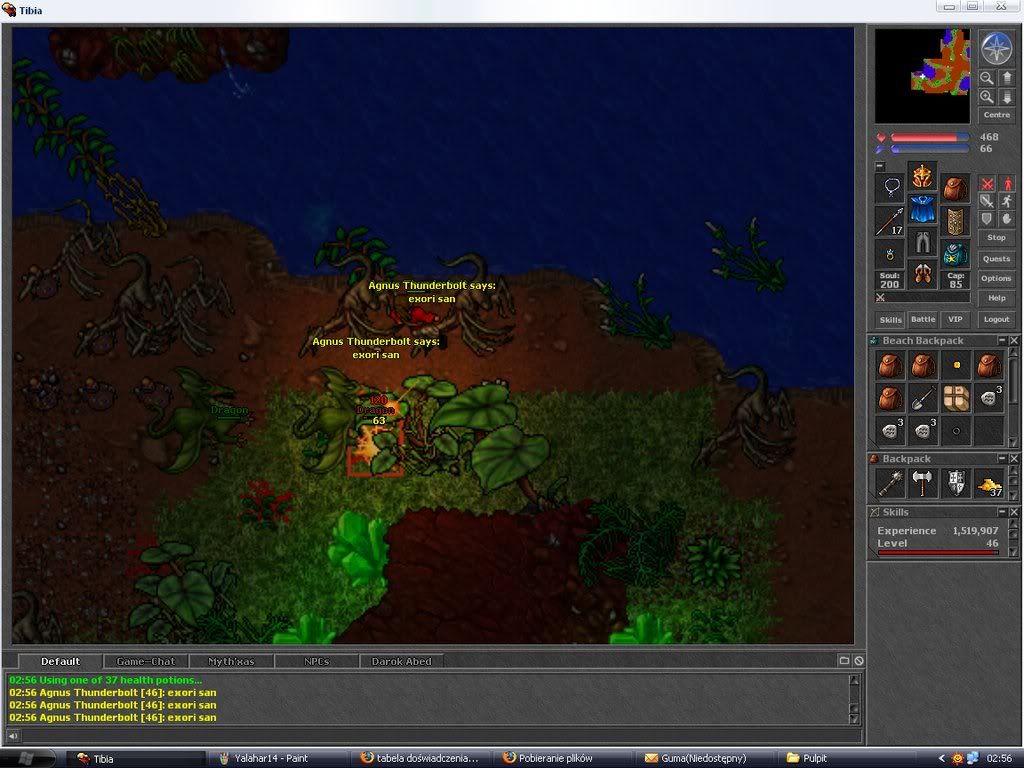Select the crest shield in the Backpack container
Viewport: 1024px width, 768px height.
coord(956,483)
